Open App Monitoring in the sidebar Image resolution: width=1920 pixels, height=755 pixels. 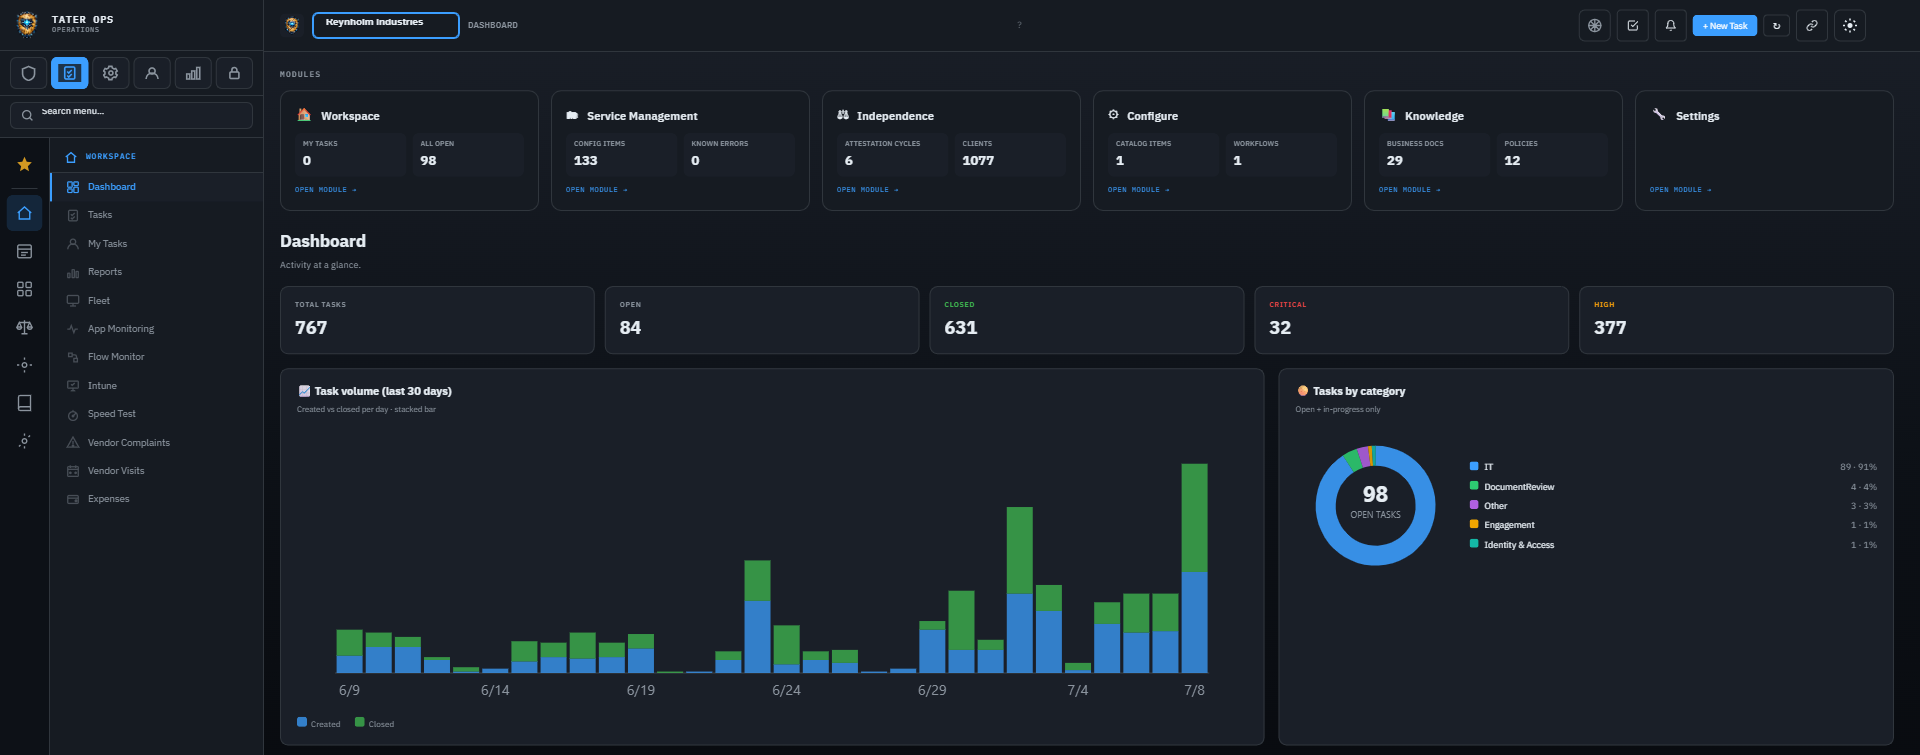[156, 329]
